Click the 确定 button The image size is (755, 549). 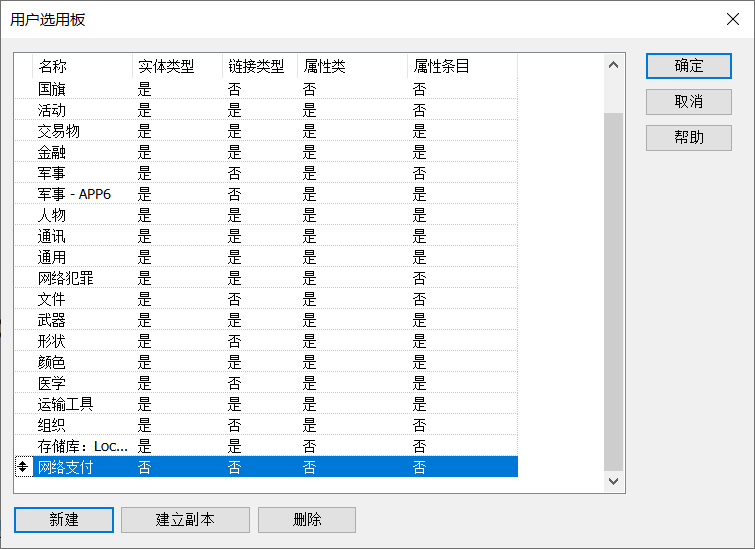(x=689, y=66)
